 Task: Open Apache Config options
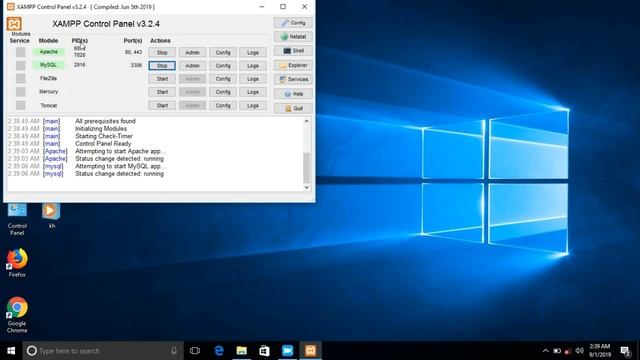click(223, 52)
